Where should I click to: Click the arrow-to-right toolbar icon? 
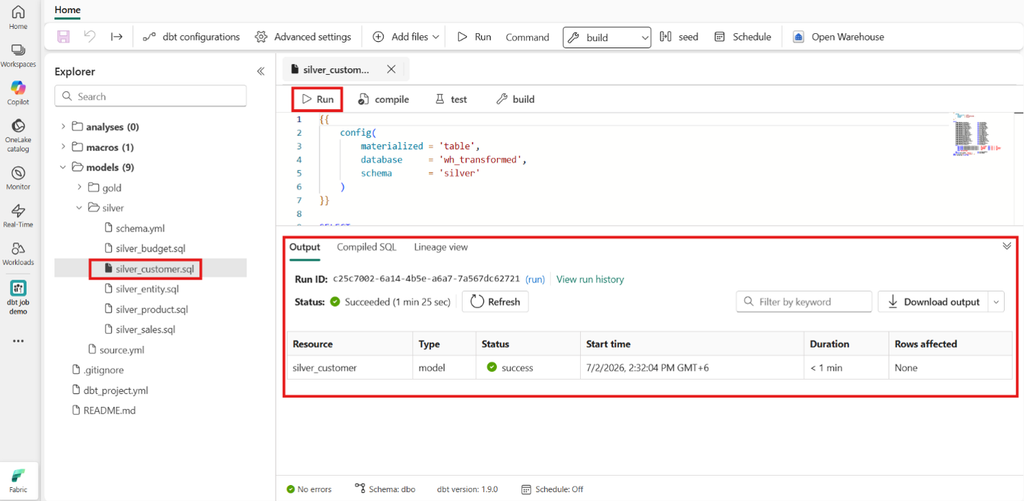[x=116, y=37]
